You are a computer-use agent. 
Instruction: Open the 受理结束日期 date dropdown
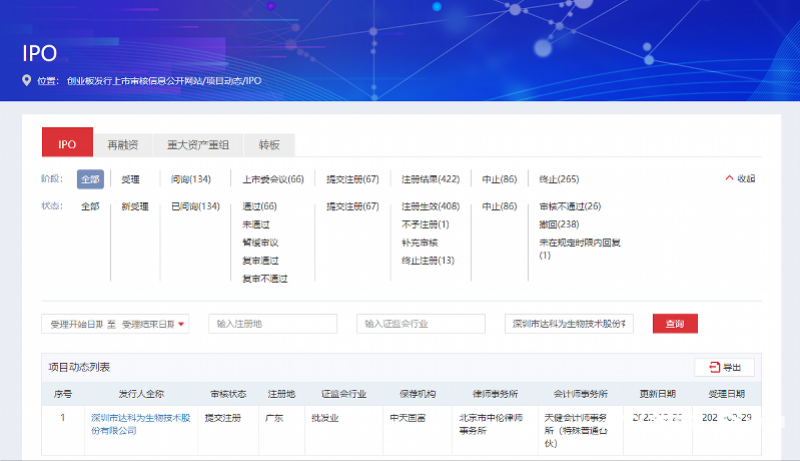pyautogui.click(x=154, y=324)
